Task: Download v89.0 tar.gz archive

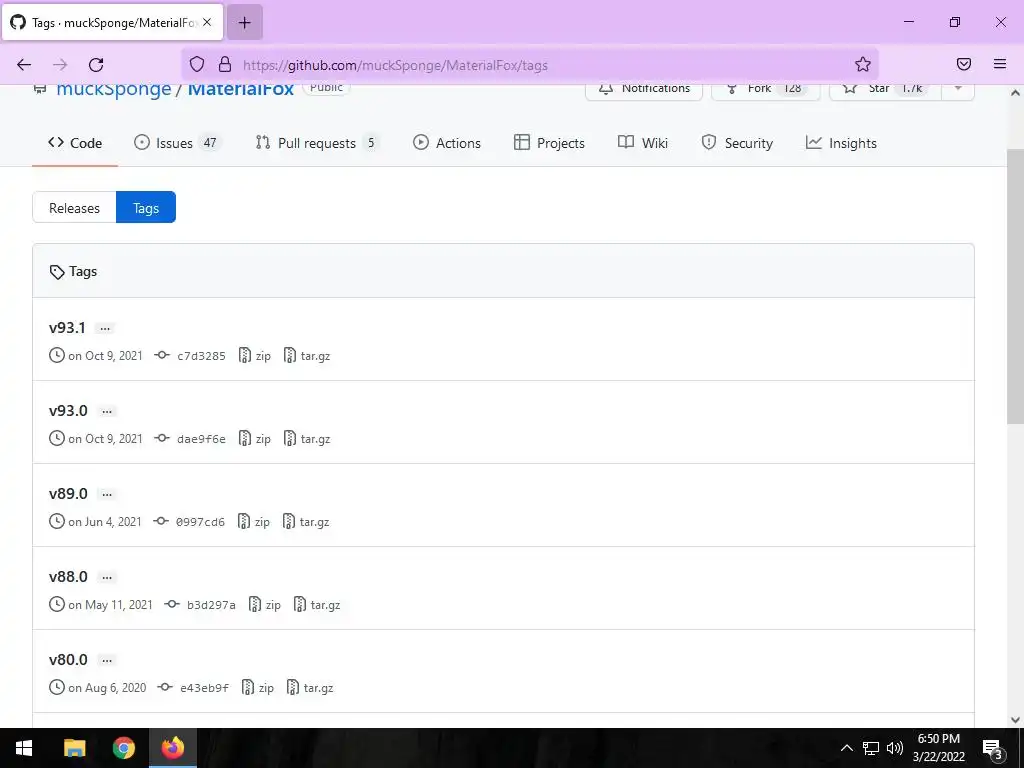Action: click(306, 522)
